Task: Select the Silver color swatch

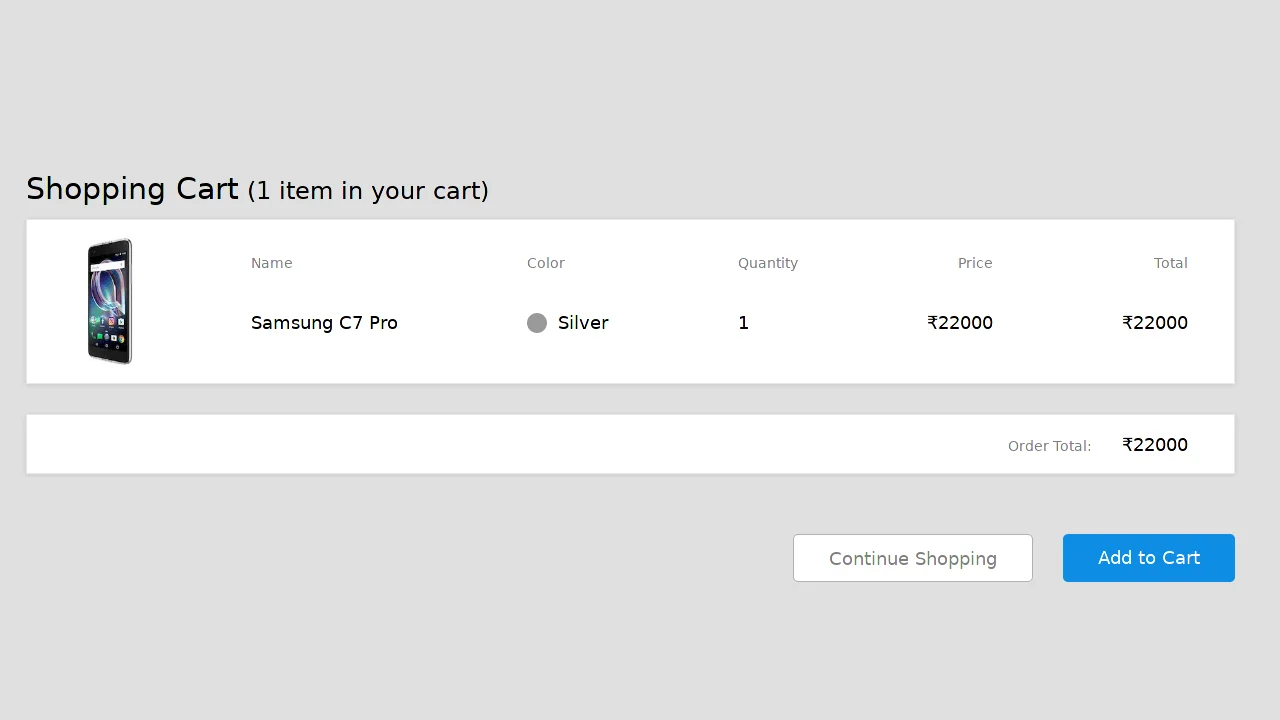Action: (537, 322)
